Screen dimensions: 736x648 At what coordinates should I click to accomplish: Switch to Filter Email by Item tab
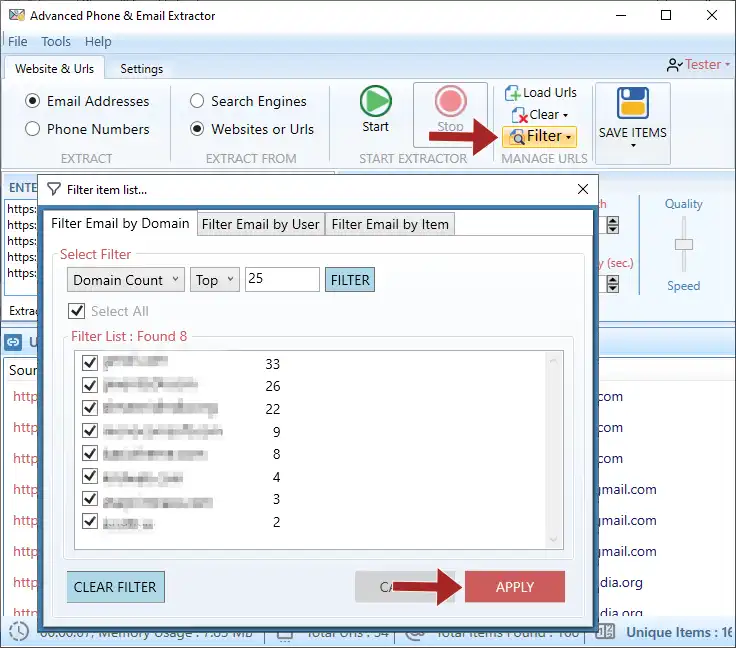pyautogui.click(x=390, y=224)
